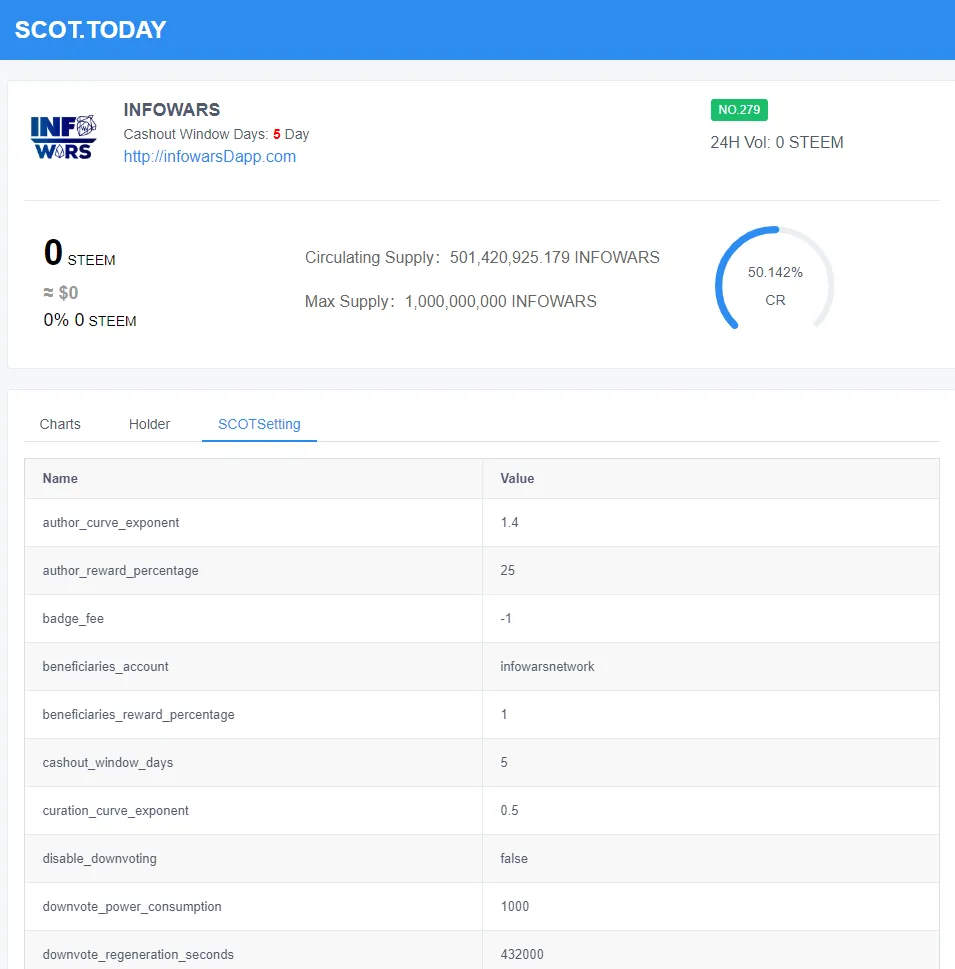The width and height of the screenshot is (955, 969).
Task: Click the Cashout Window Days text
Action: pyautogui.click(x=216, y=134)
